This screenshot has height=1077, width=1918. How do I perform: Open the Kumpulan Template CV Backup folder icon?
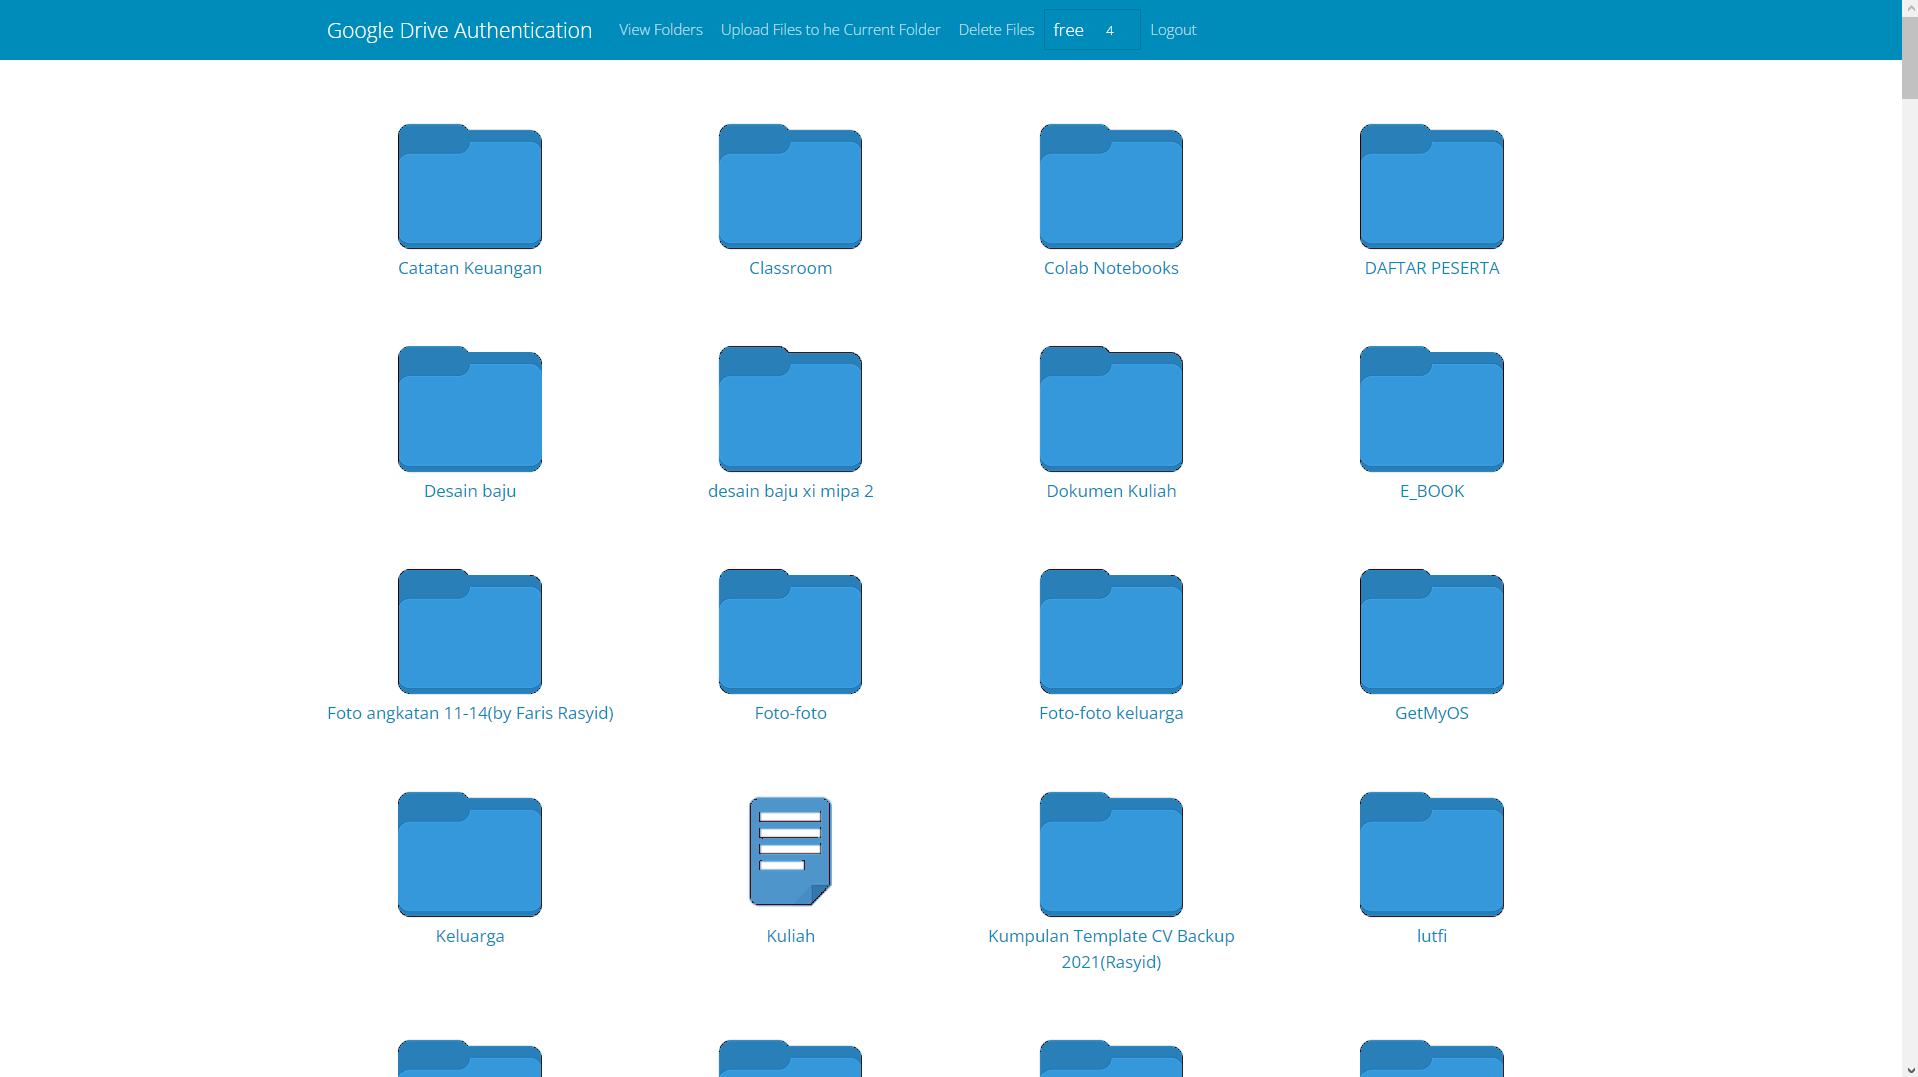tap(1111, 854)
